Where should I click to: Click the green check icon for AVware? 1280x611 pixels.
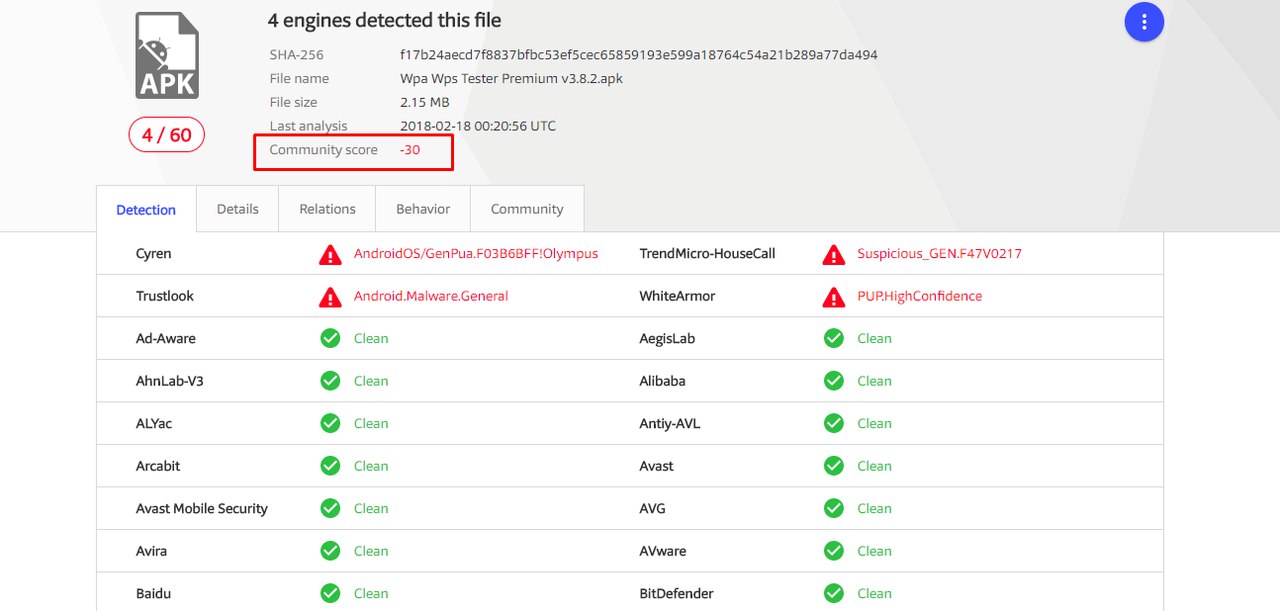tap(833, 551)
